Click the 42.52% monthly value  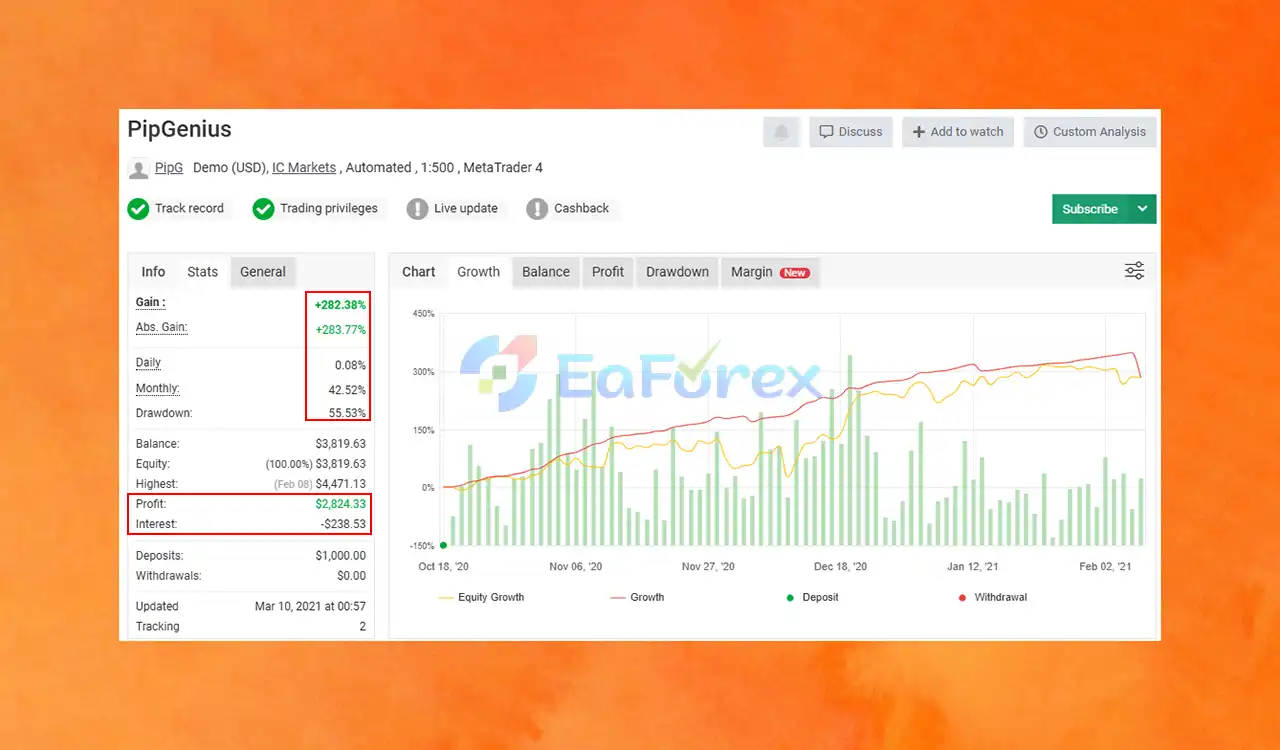pos(347,390)
